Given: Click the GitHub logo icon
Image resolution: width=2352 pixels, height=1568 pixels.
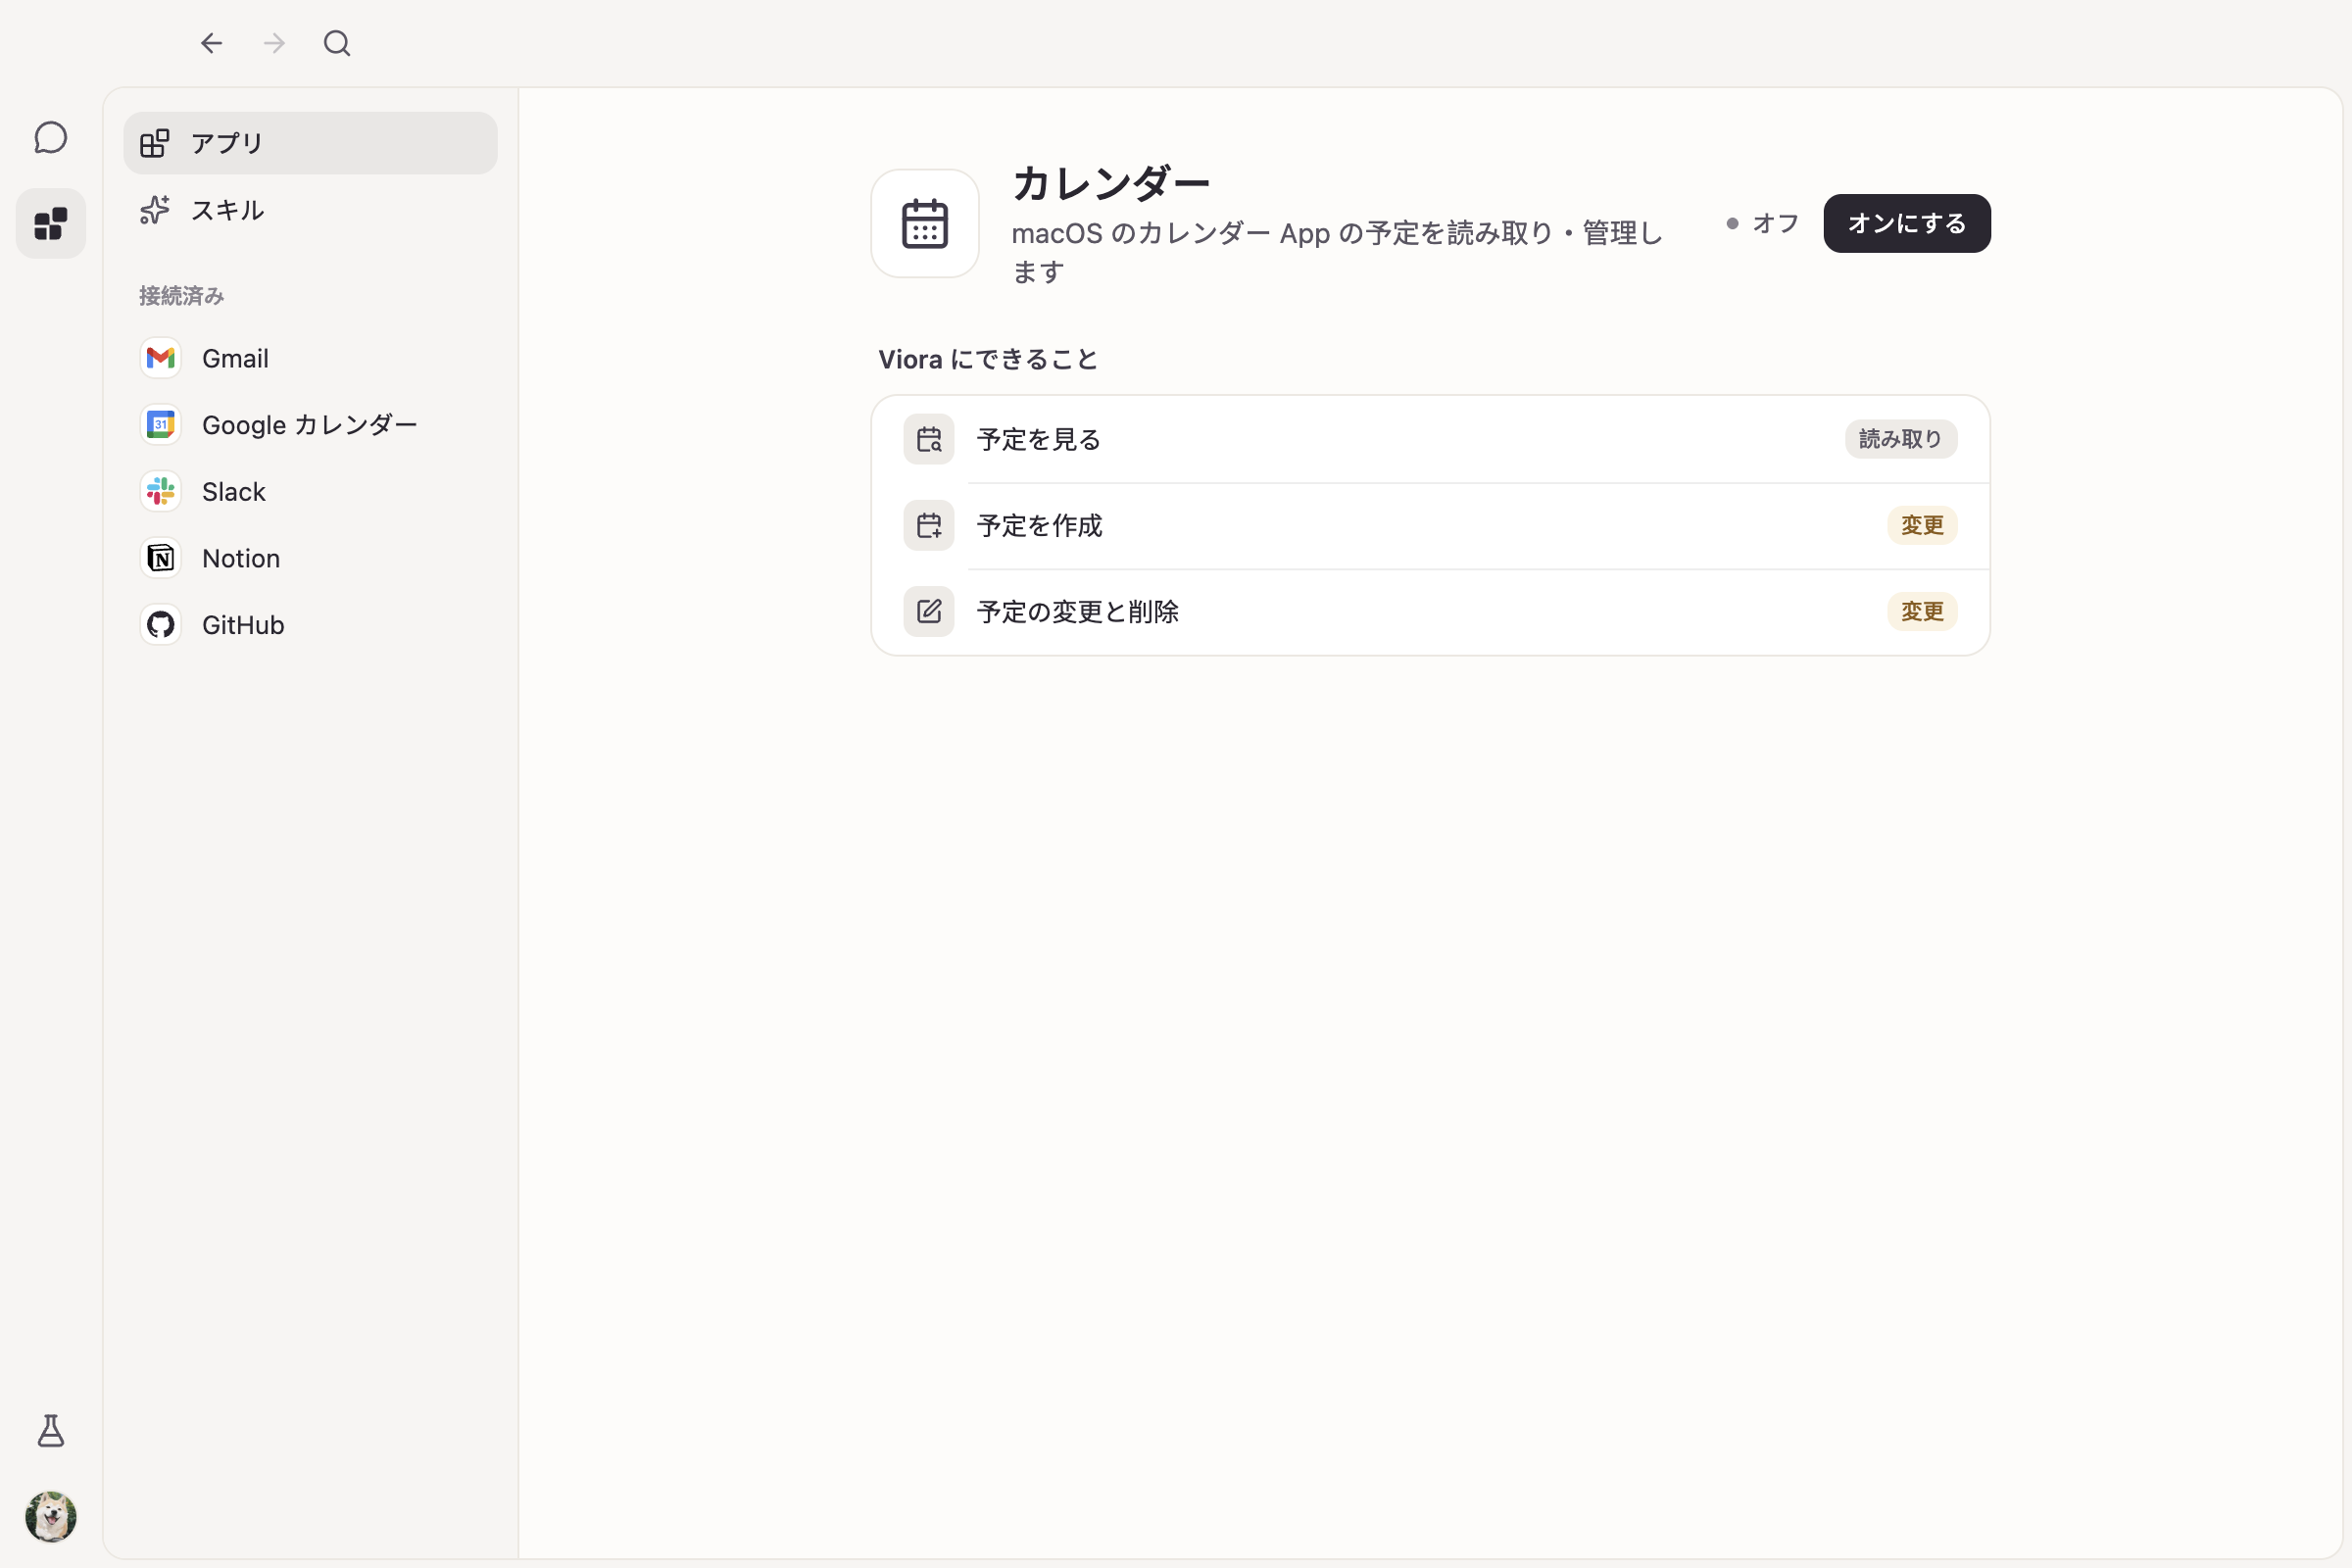Looking at the screenshot, I should [160, 625].
